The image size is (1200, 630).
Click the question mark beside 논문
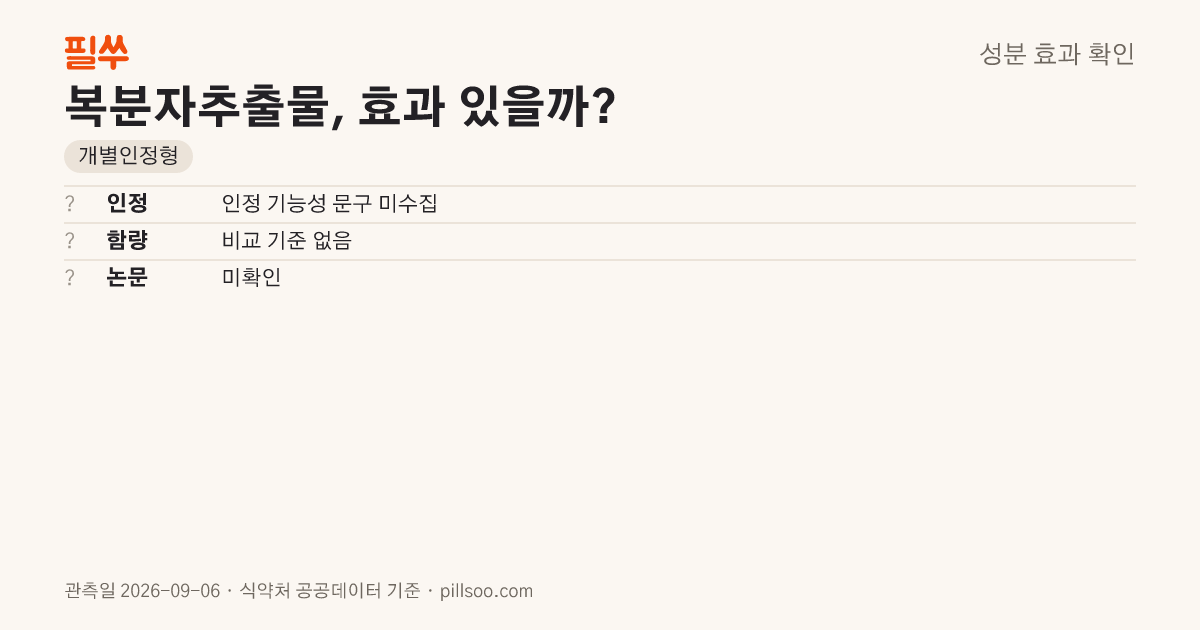(x=70, y=278)
